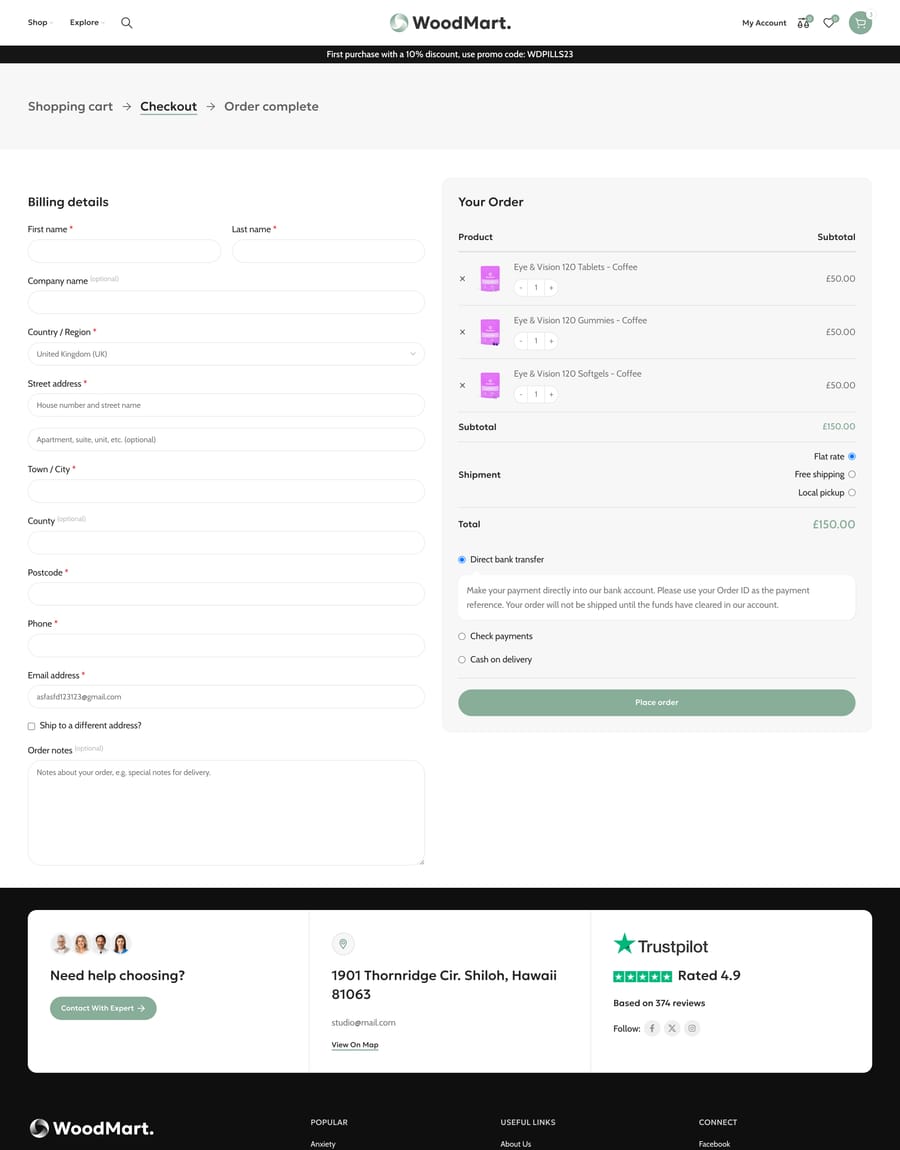This screenshot has width=900, height=1150.
Task: Click the Email address field
Action: click(x=226, y=697)
